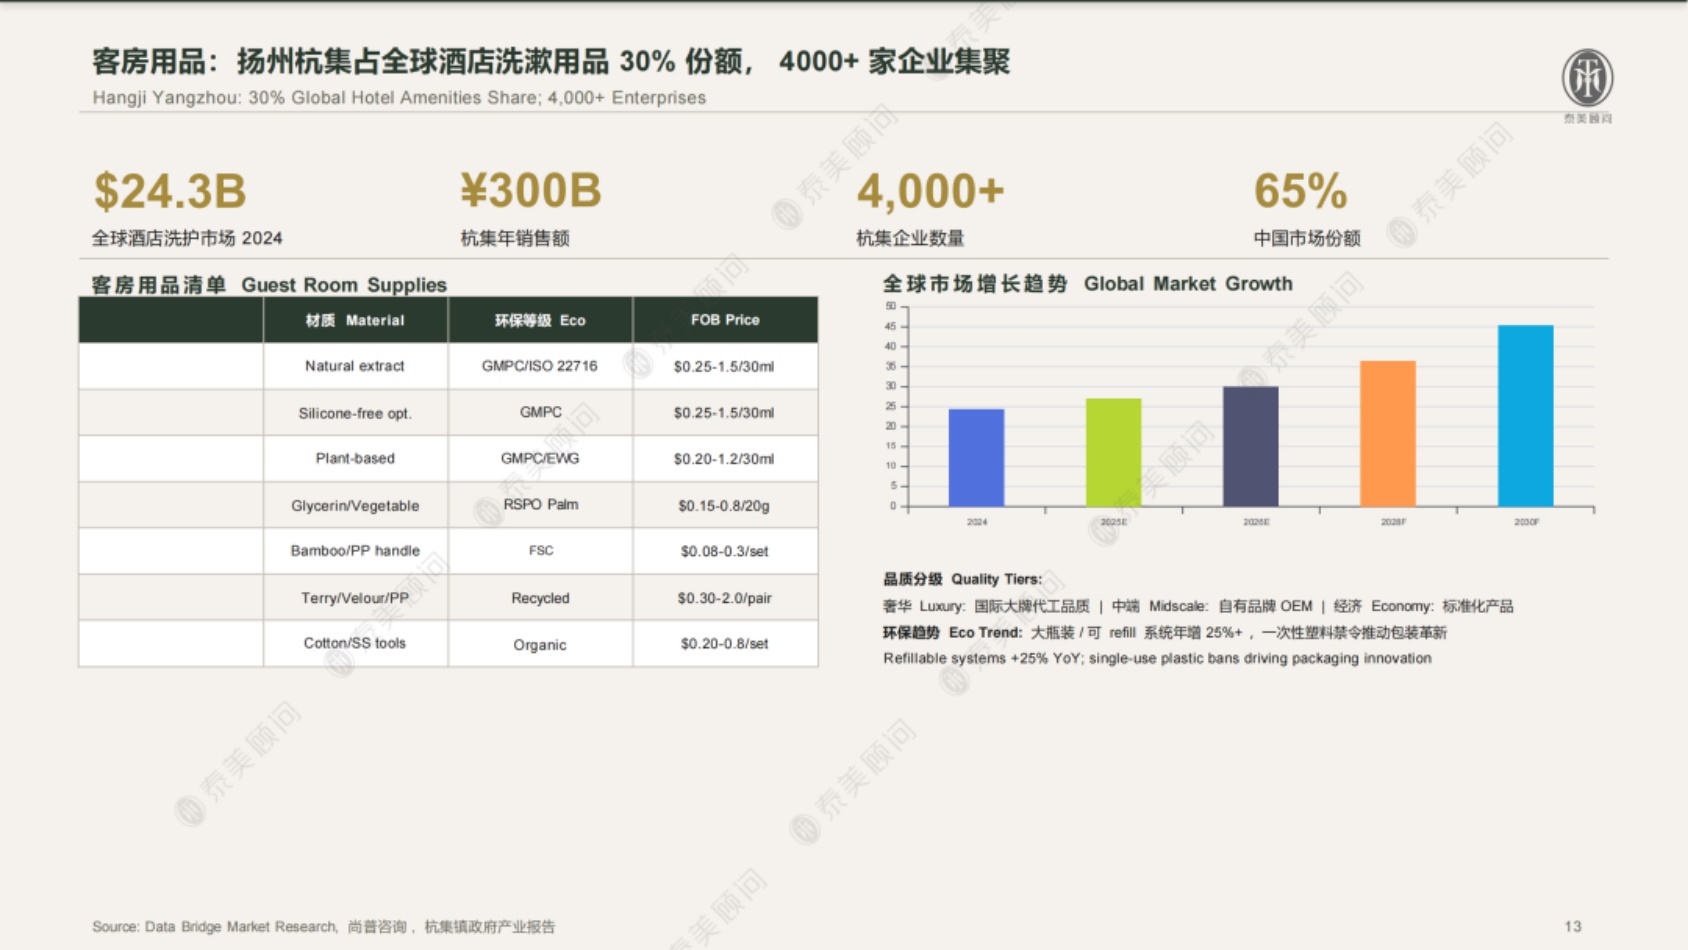The width and height of the screenshot is (1688, 950).
Task: Click the heading '全球市场增长趋势 Global Market Growth'
Action: tap(1088, 284)
